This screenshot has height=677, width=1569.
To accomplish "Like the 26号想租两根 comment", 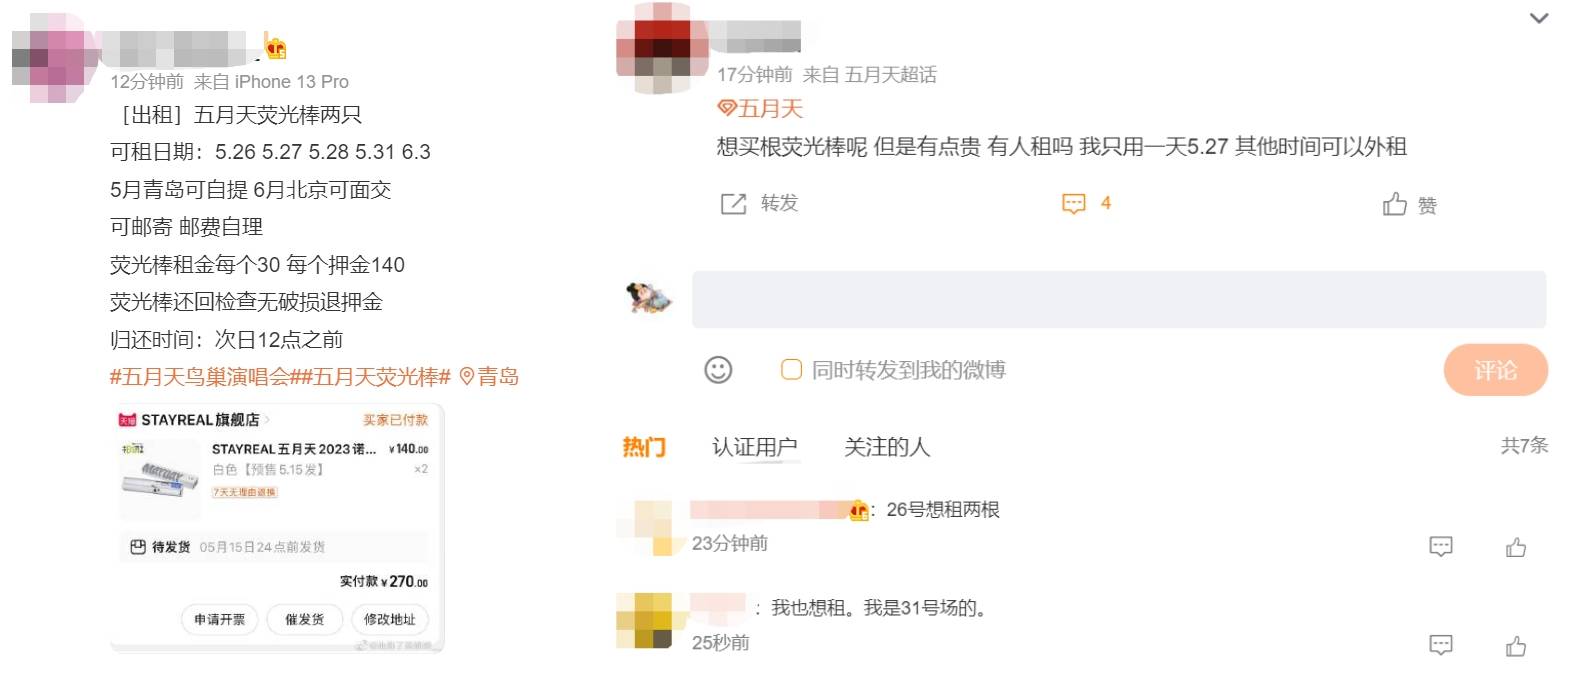I will (x=1516, y=546).
